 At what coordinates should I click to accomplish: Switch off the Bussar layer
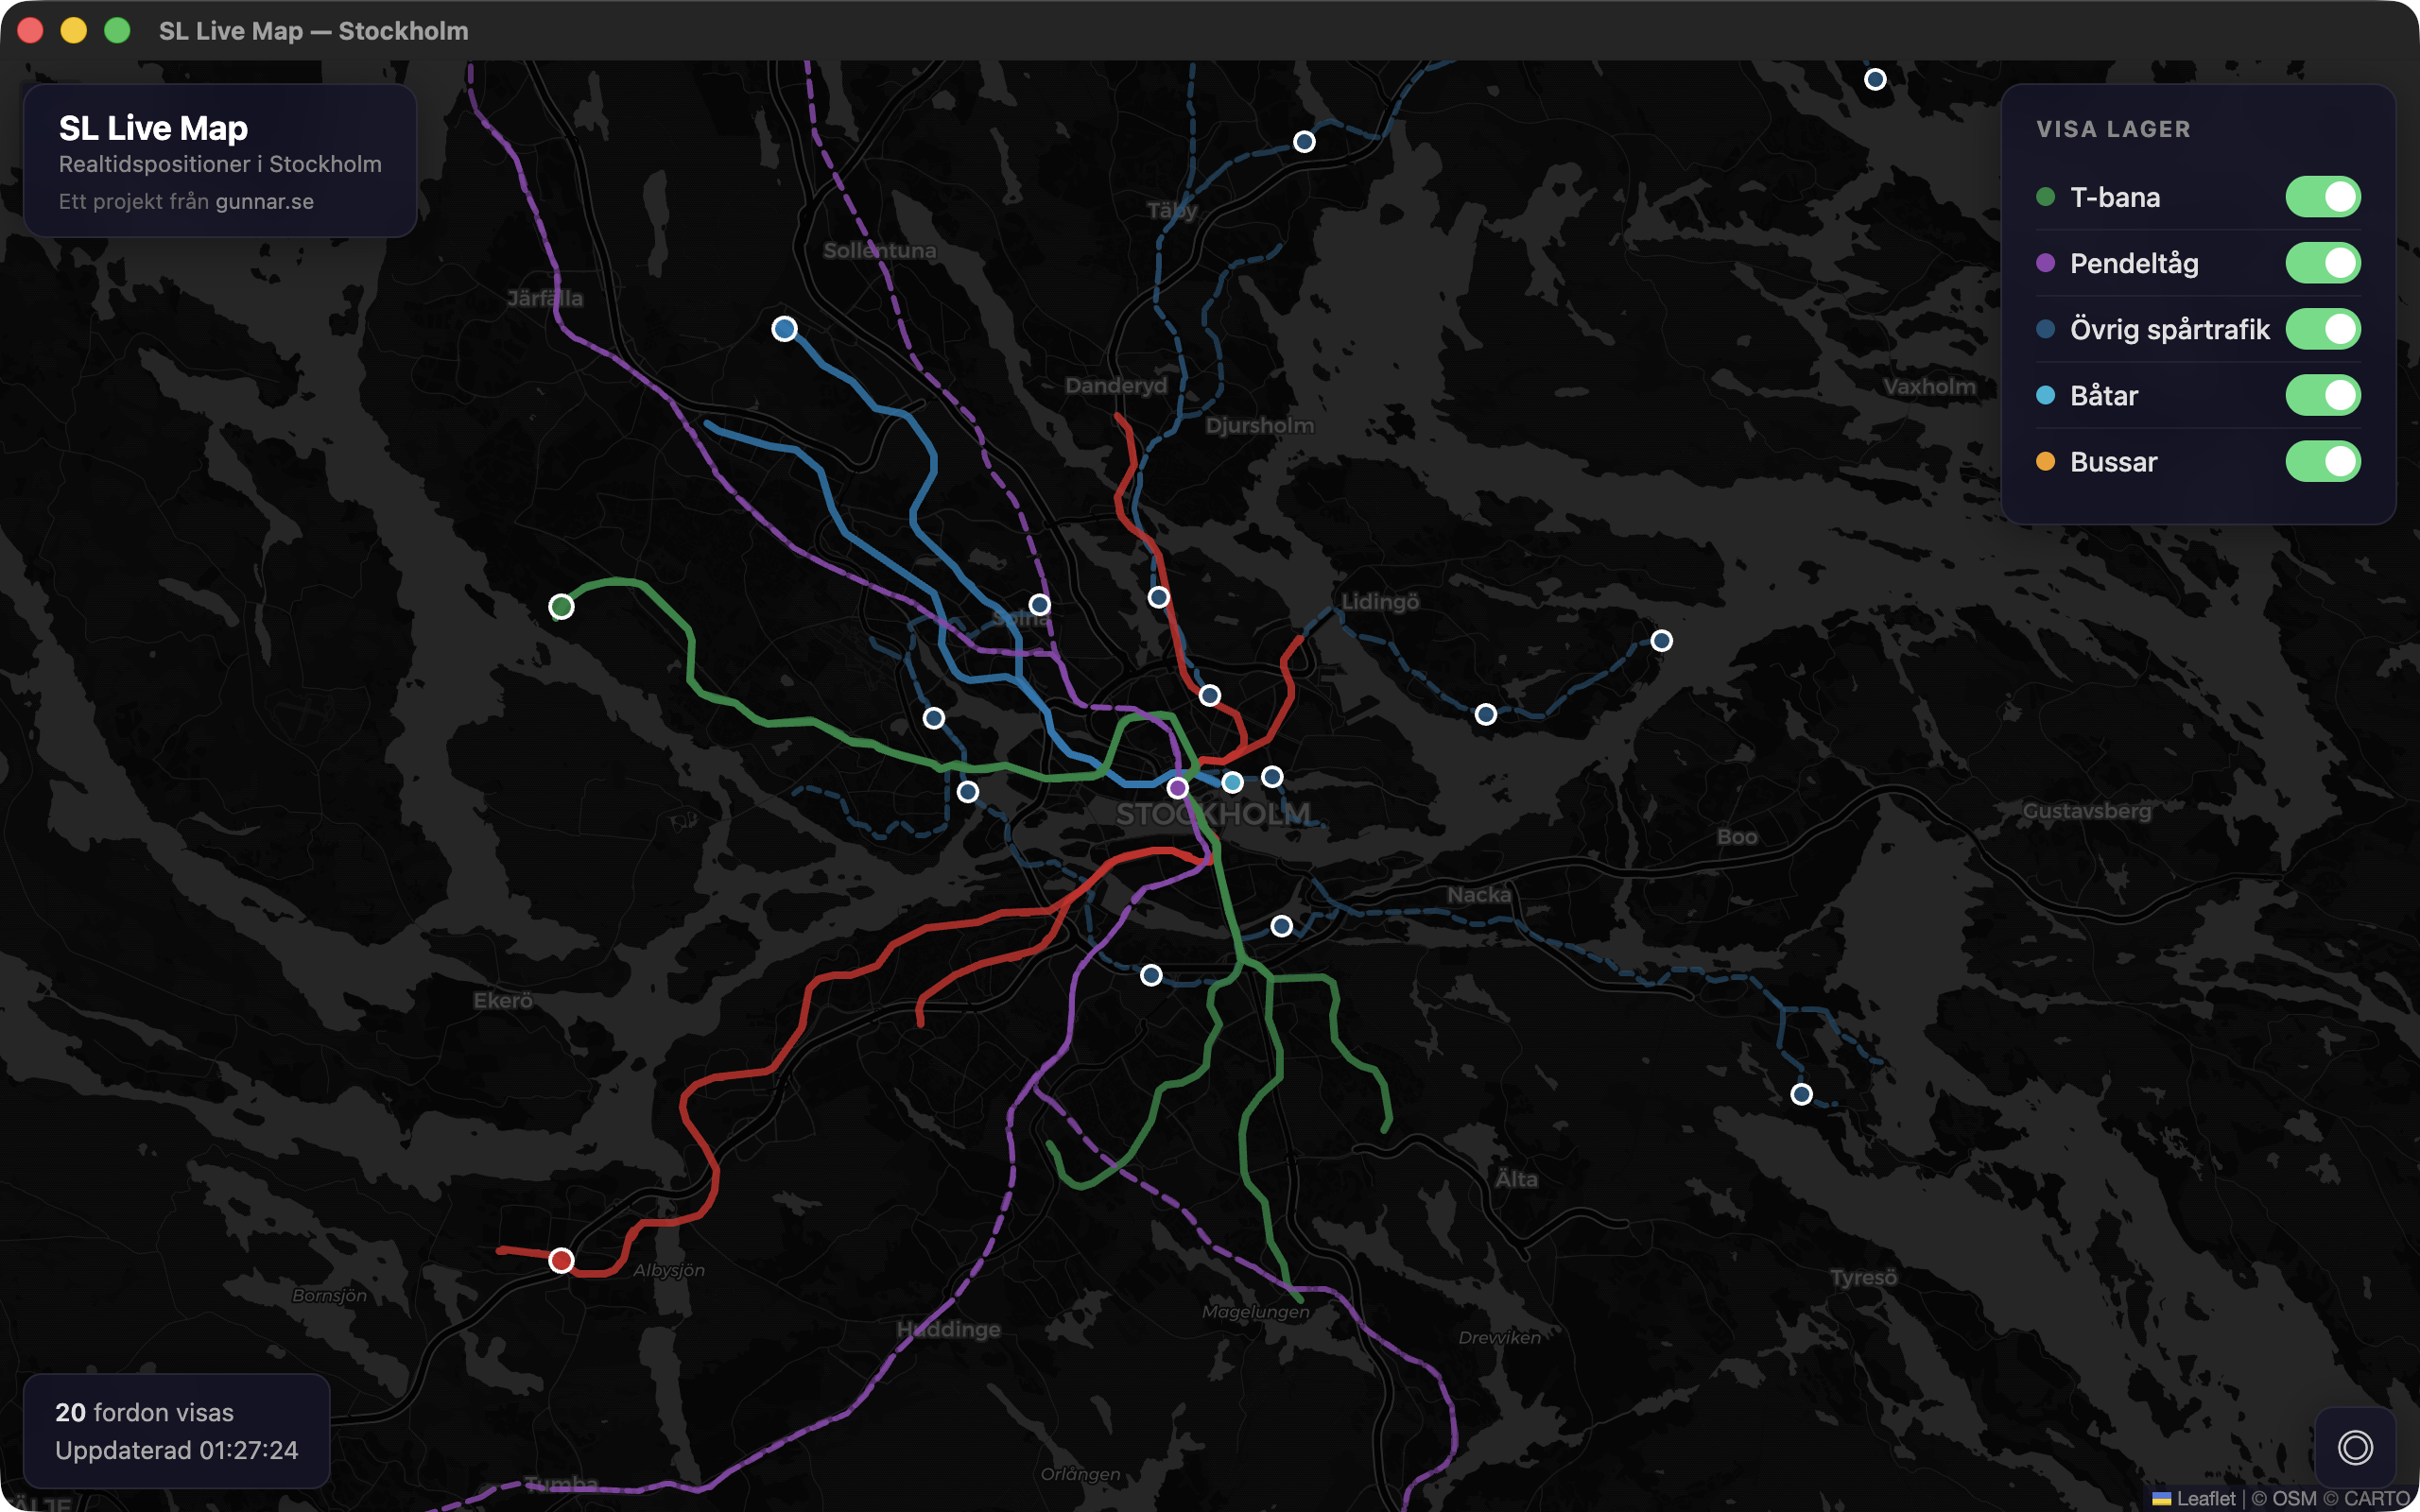(x=2324, y=461)
